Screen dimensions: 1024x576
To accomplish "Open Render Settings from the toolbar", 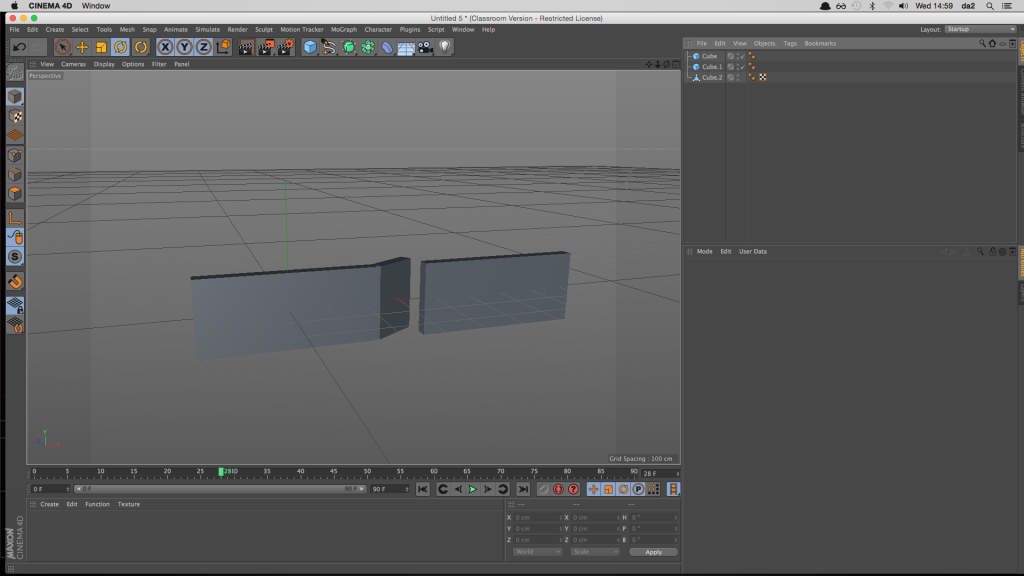I will [x=286, y=46].
